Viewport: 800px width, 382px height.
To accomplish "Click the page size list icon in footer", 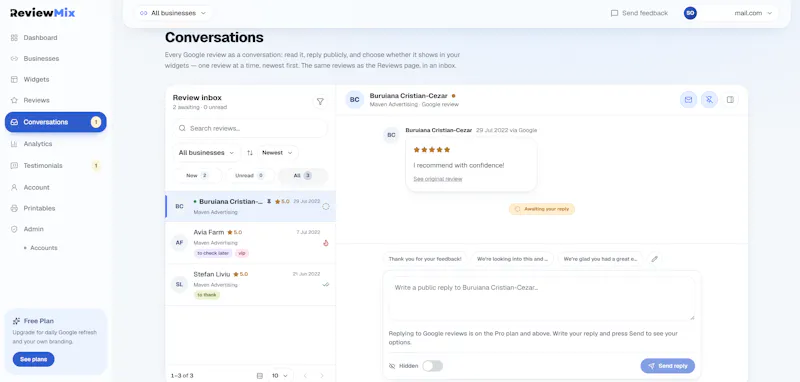I will coord(260,376).
